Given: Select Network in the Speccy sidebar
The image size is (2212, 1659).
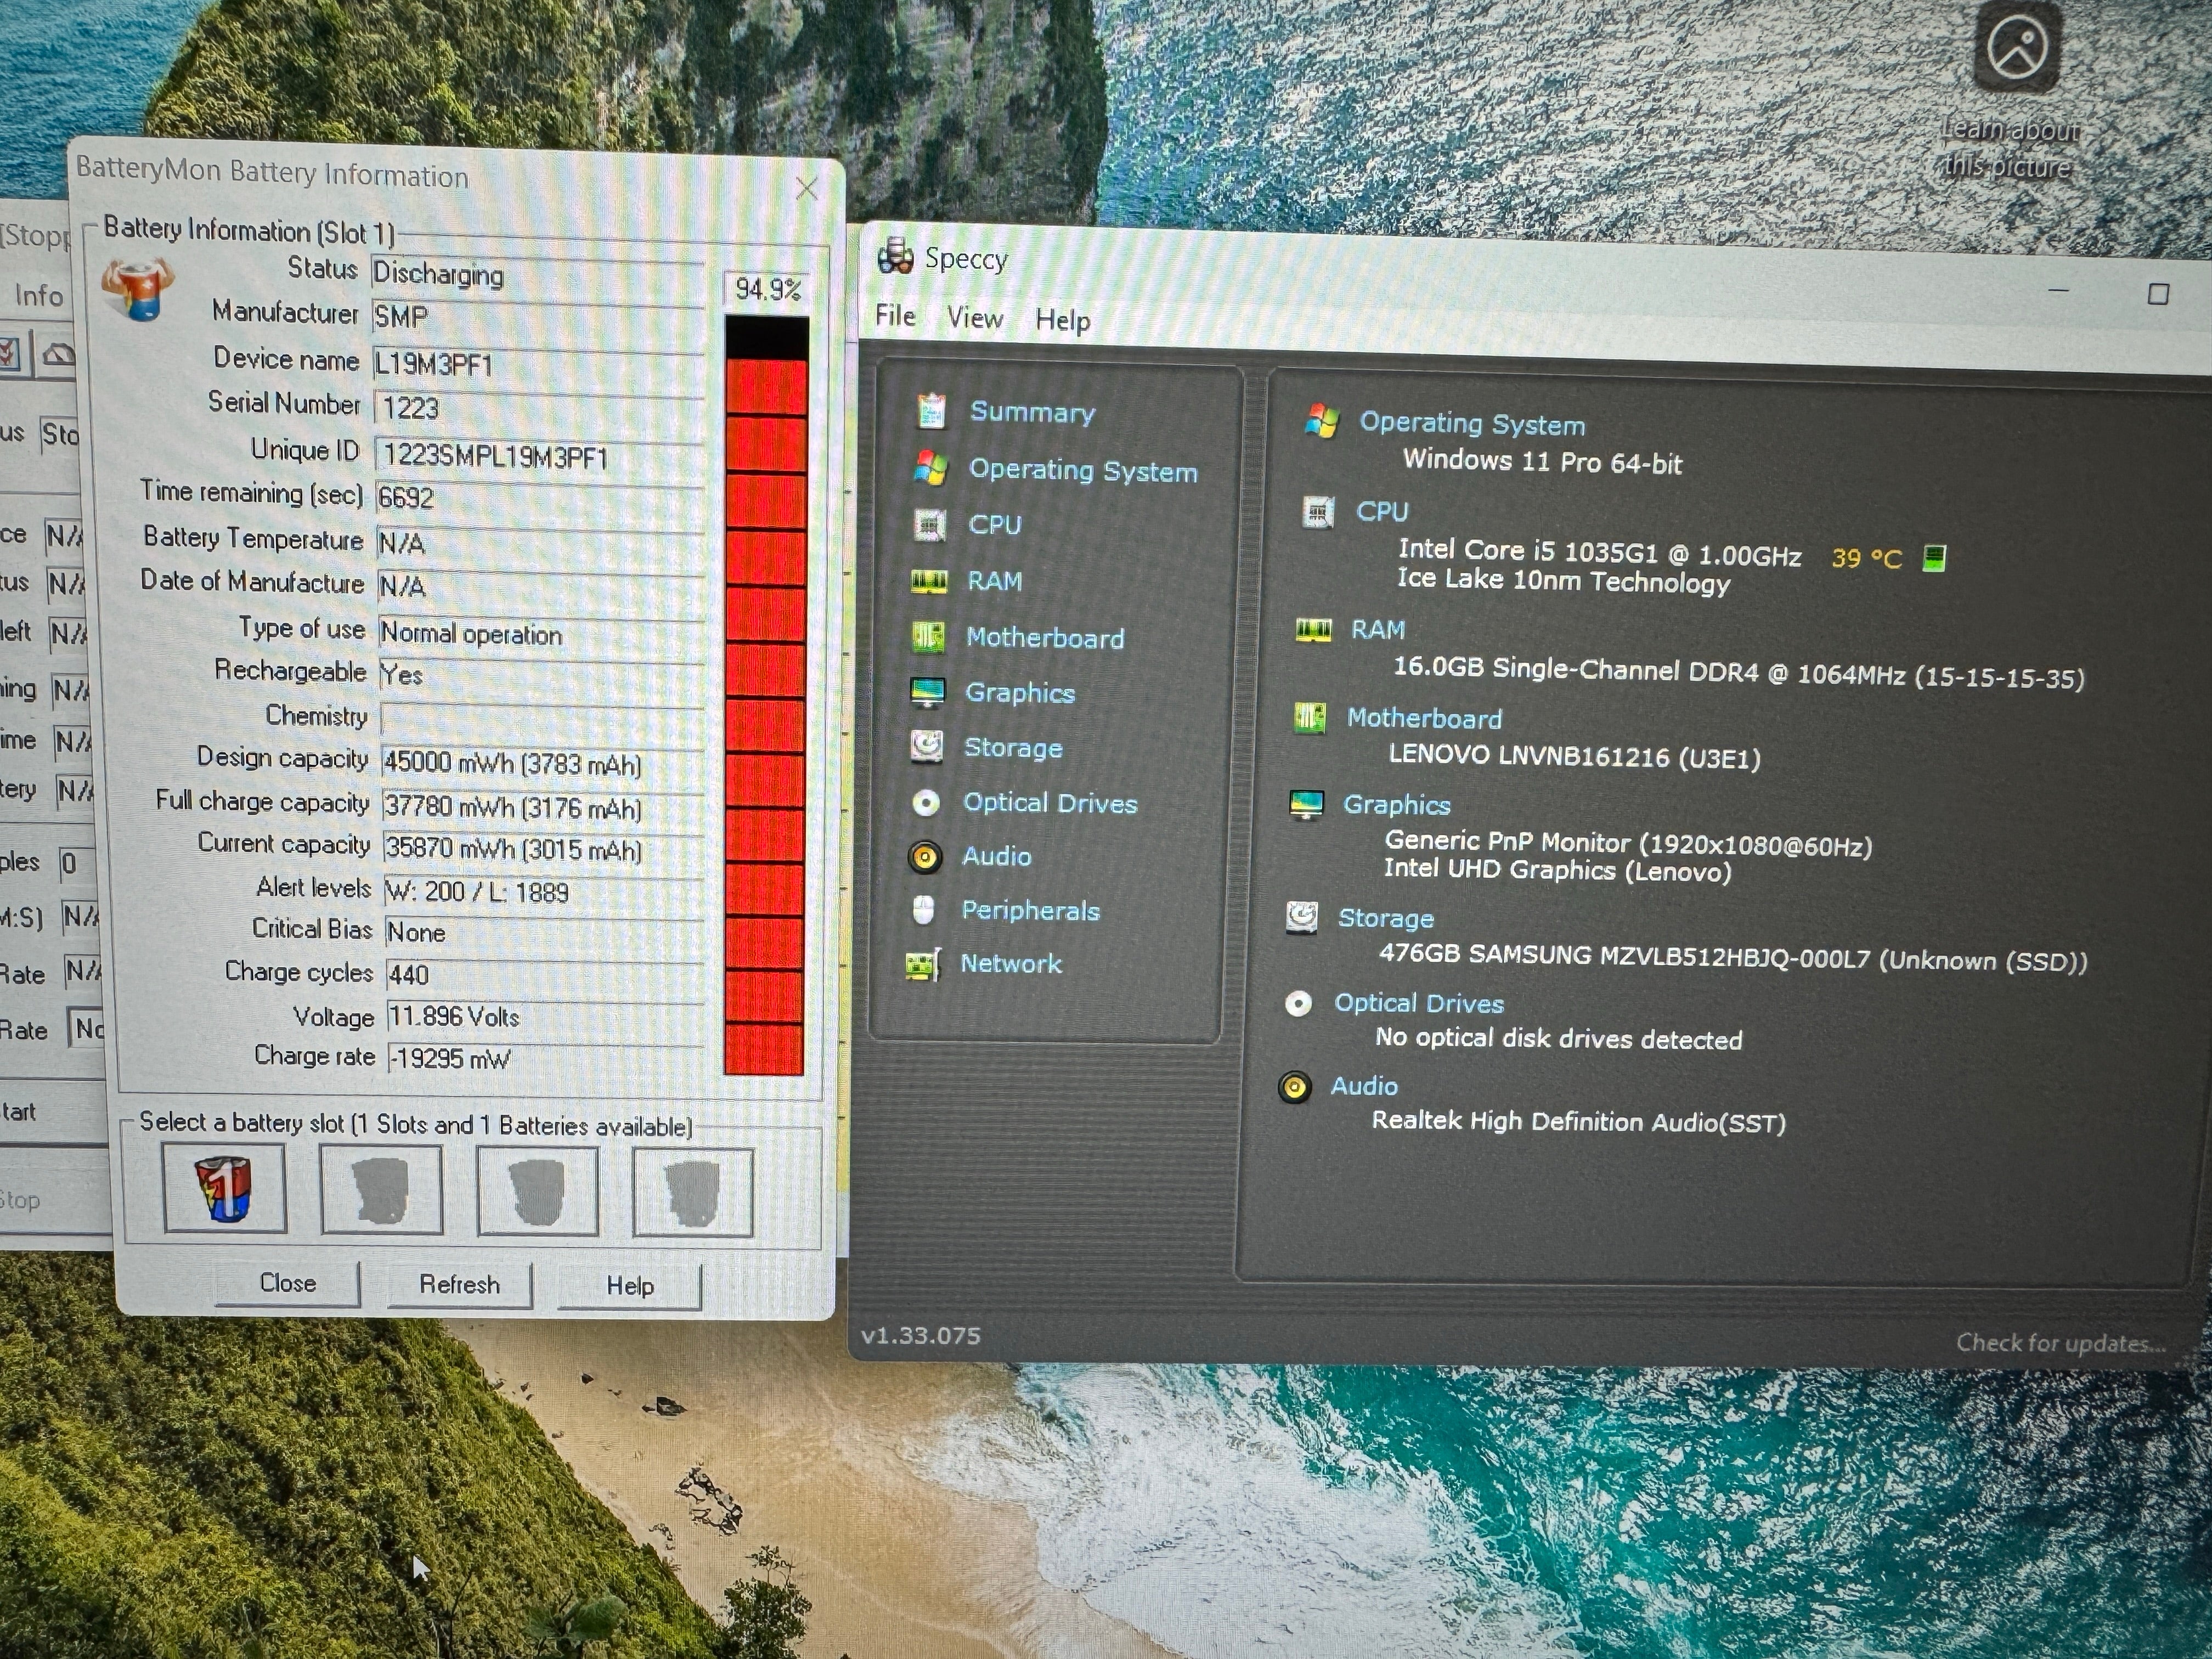Looking at the screenshot, I should tap(1011, 964).
